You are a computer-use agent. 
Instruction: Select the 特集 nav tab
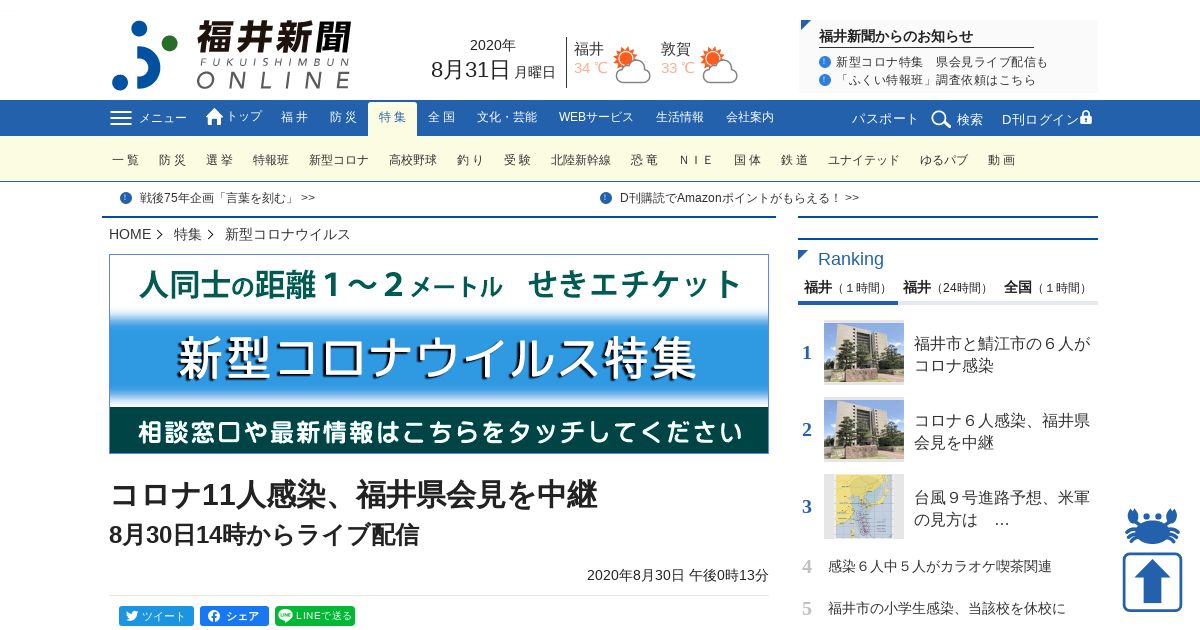pyautogui.click(x=392, y=118)
